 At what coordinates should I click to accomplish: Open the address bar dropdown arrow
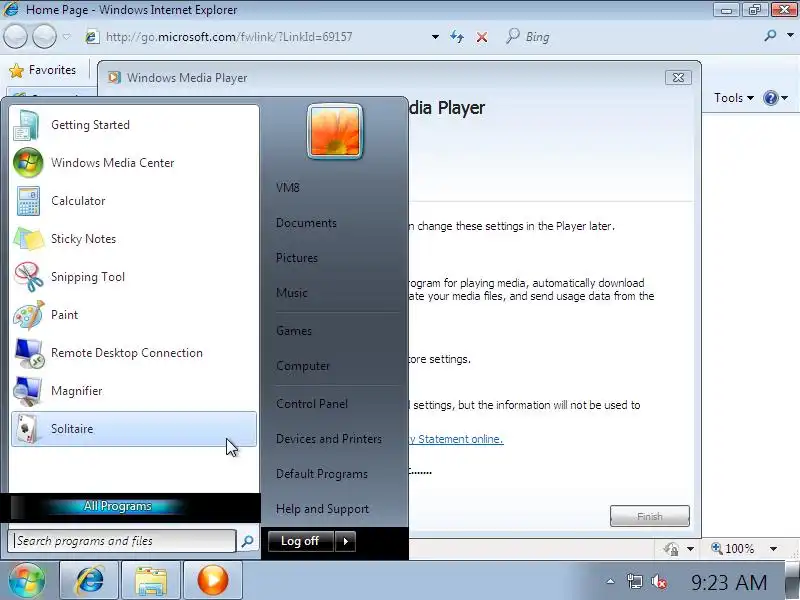(435, 37)
